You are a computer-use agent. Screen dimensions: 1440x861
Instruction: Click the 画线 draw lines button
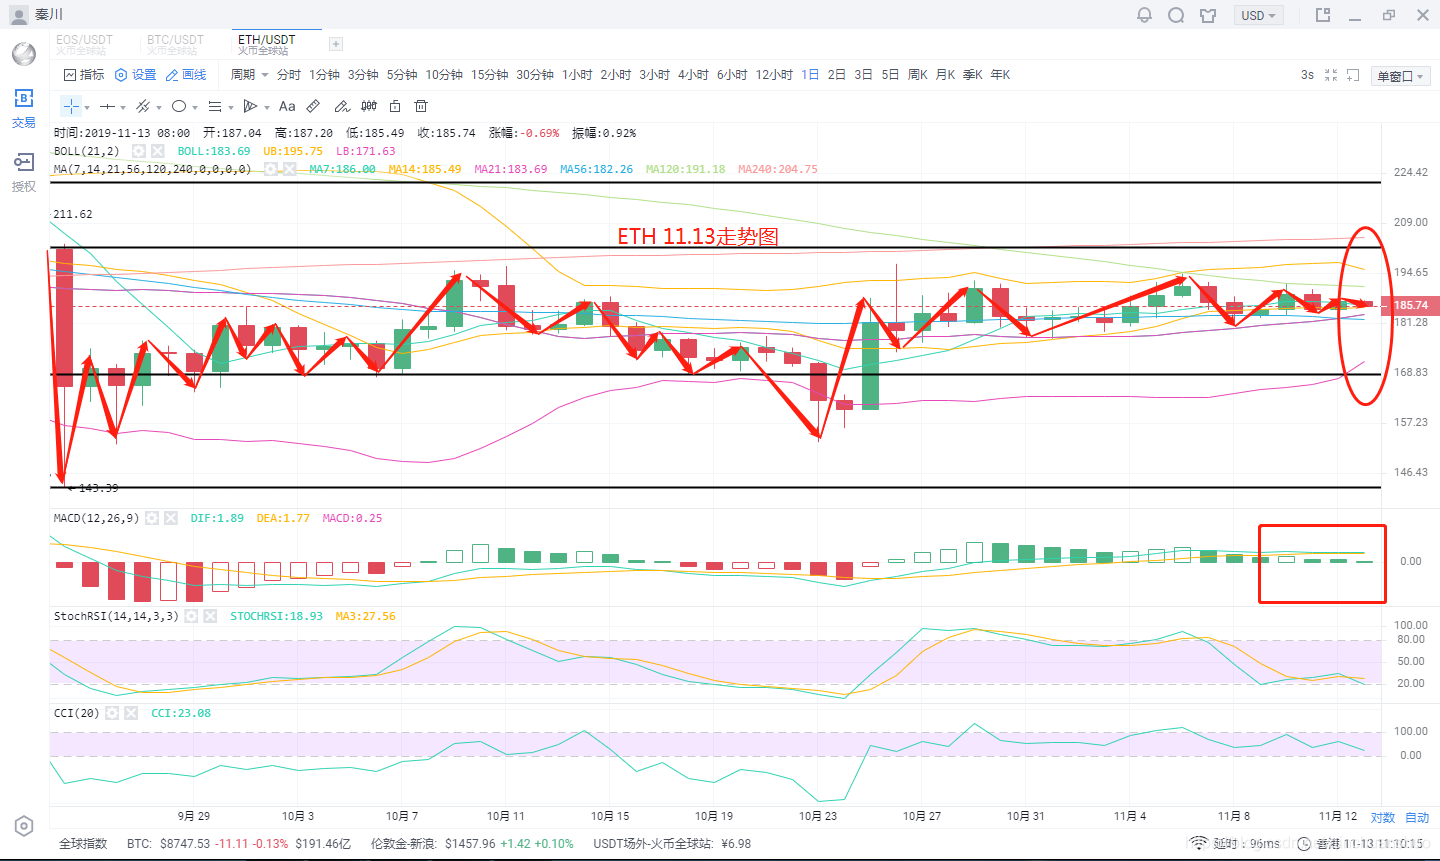(186, 75)
